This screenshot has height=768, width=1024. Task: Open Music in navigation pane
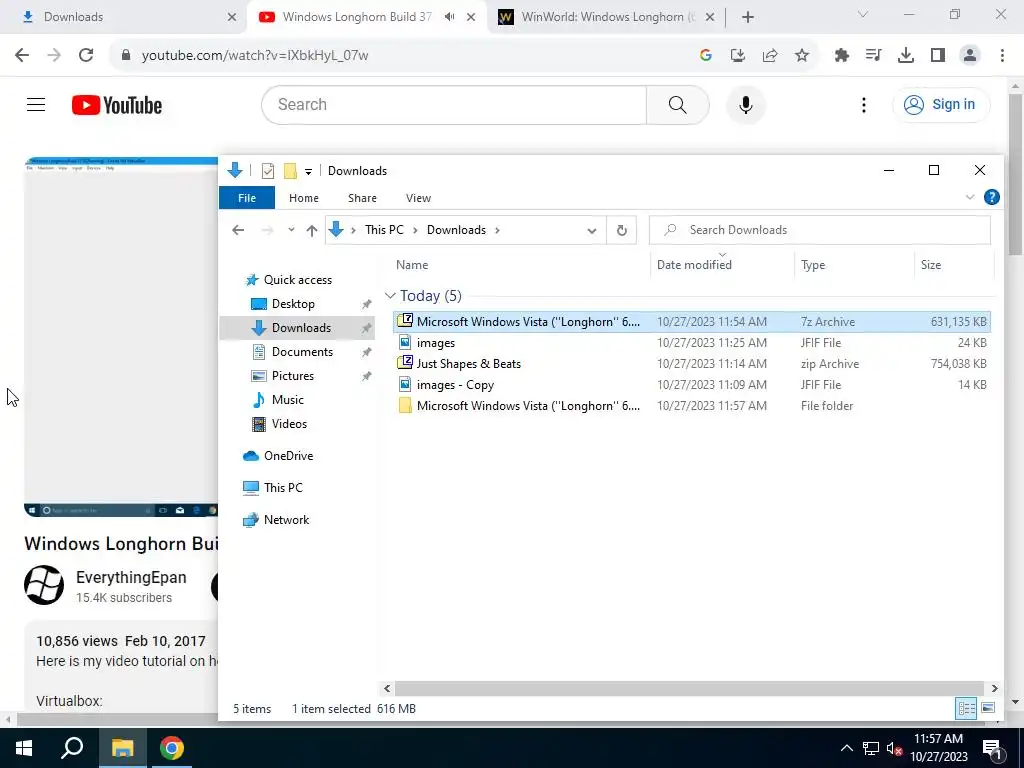coord(287,400)
